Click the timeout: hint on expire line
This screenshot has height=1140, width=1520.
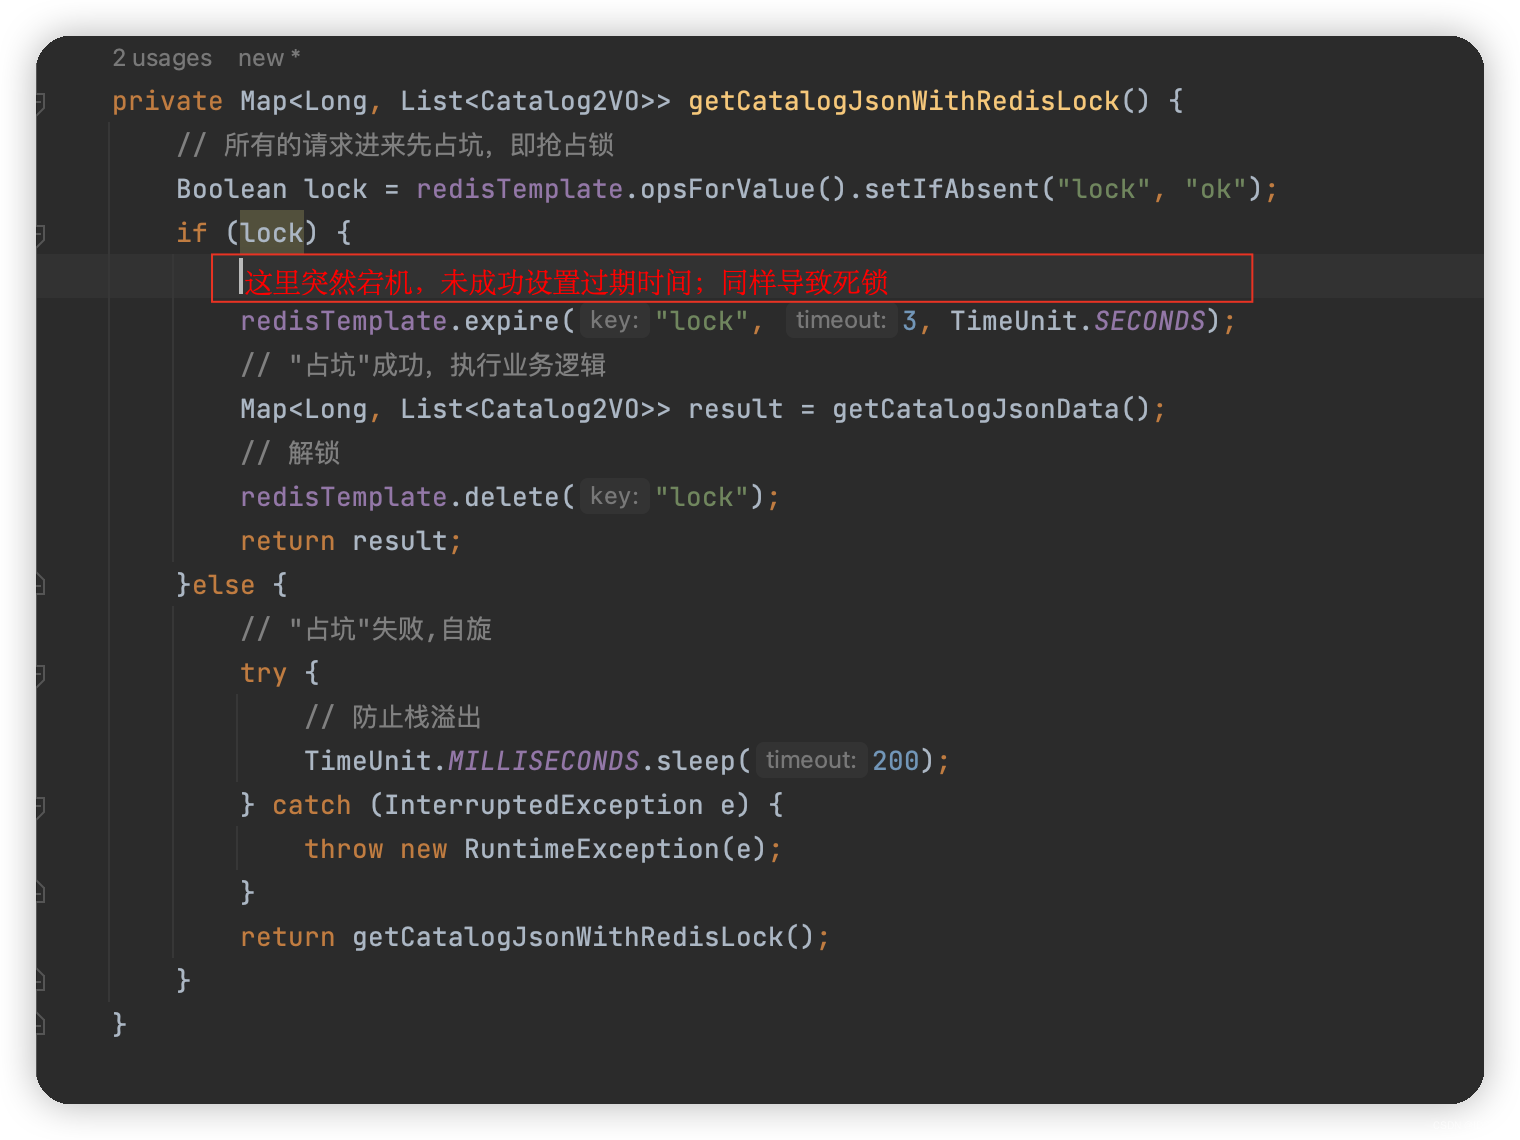(841, 321)
